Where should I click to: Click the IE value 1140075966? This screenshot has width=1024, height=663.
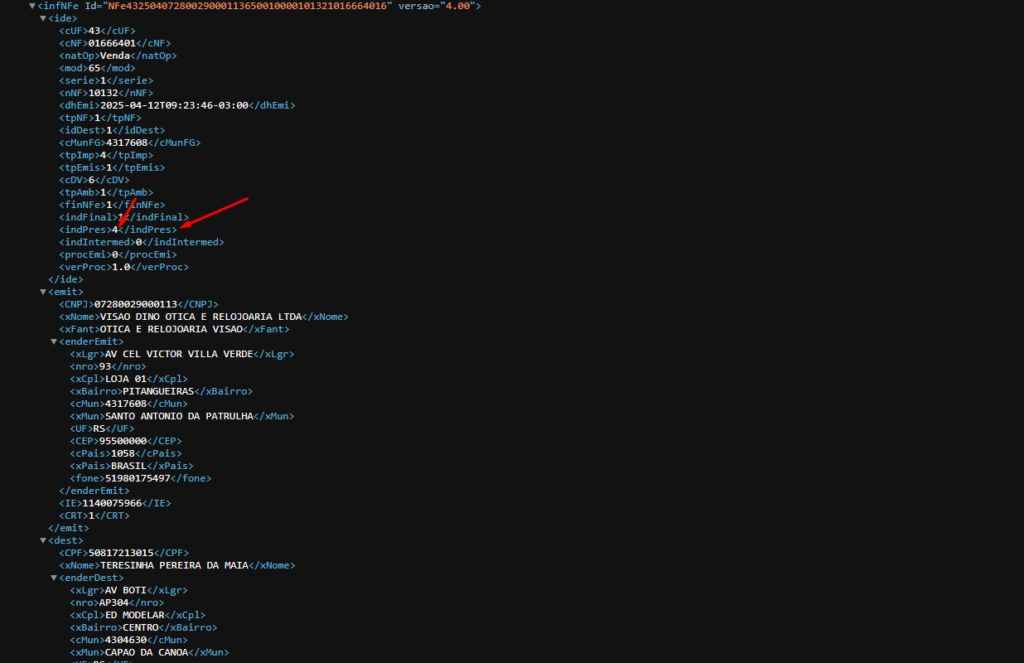point(112,503)
